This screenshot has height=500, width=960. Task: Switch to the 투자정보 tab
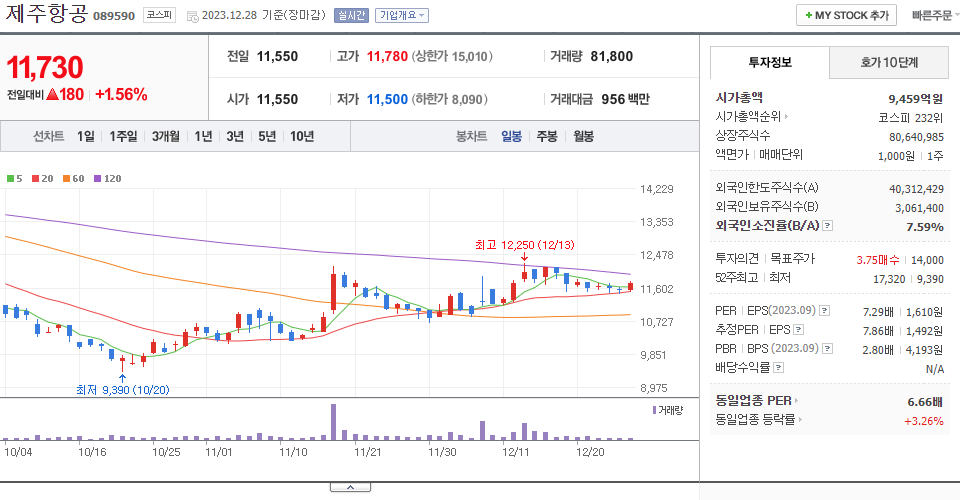(x=770, y=62)
